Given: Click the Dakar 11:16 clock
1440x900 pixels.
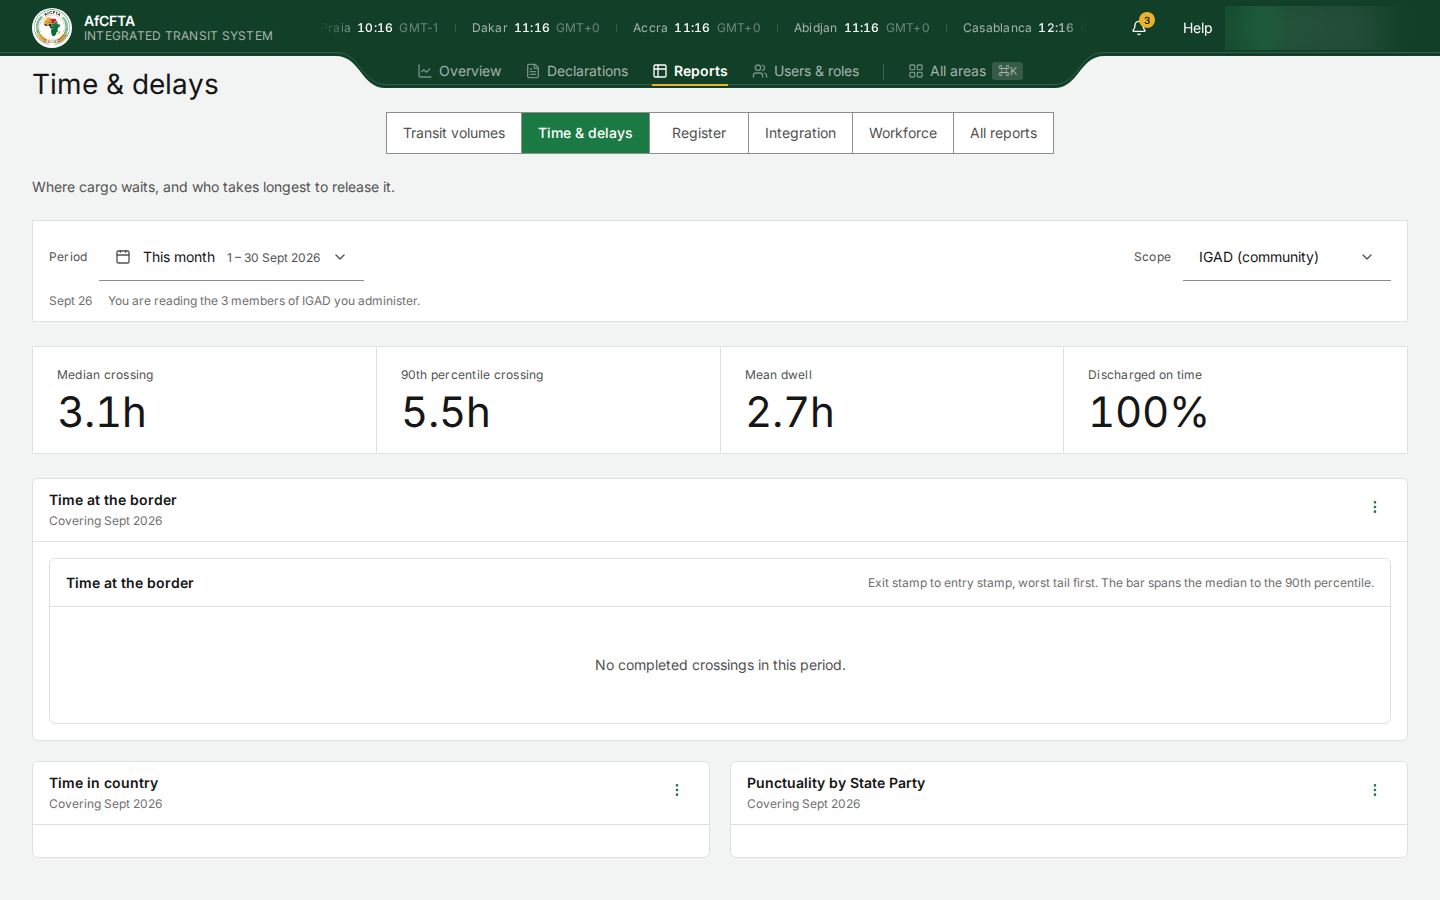Looking at the screenshot, I should tap(535, 28).
